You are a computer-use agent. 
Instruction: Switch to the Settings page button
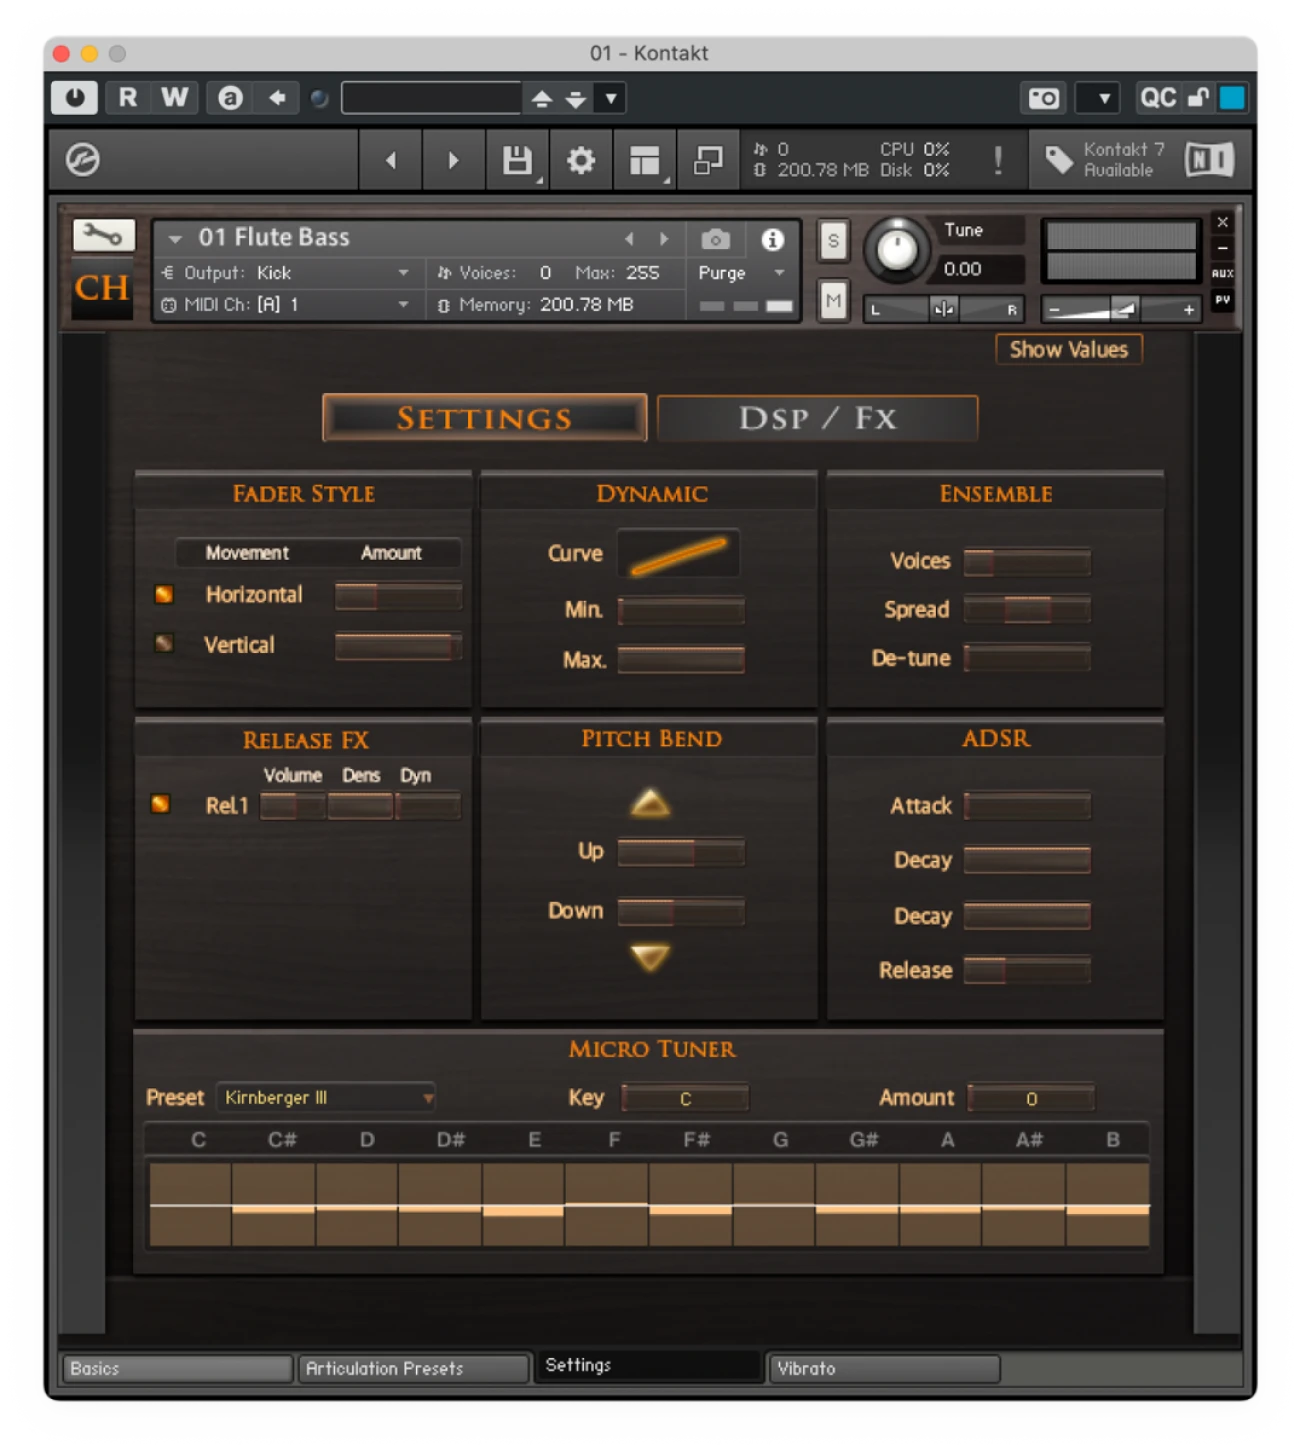[x=484, y=418]
